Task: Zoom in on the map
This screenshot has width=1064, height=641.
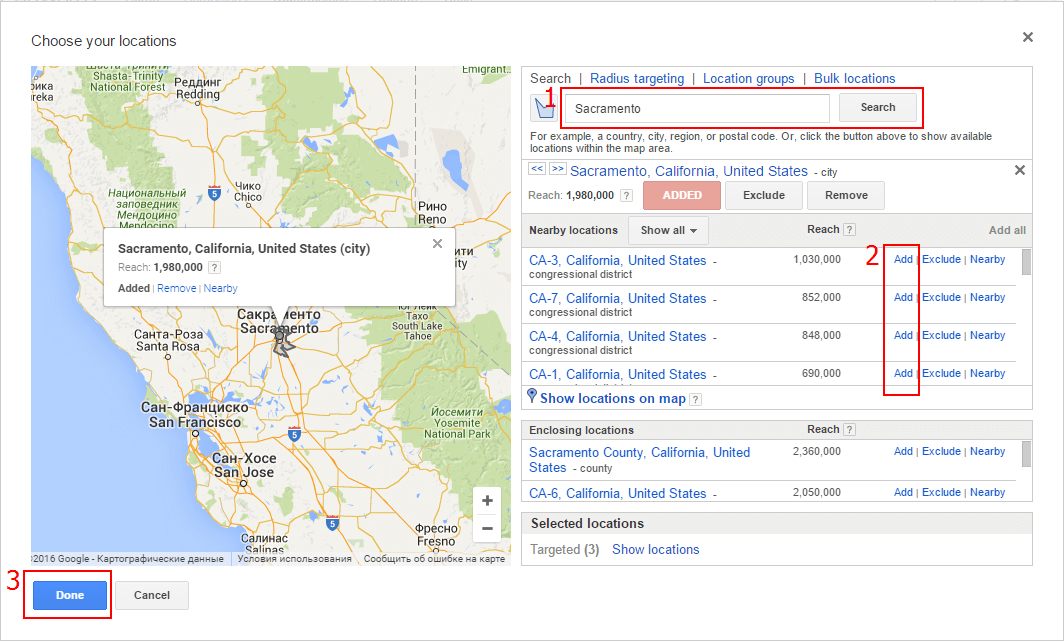Action: pos(487,501)
